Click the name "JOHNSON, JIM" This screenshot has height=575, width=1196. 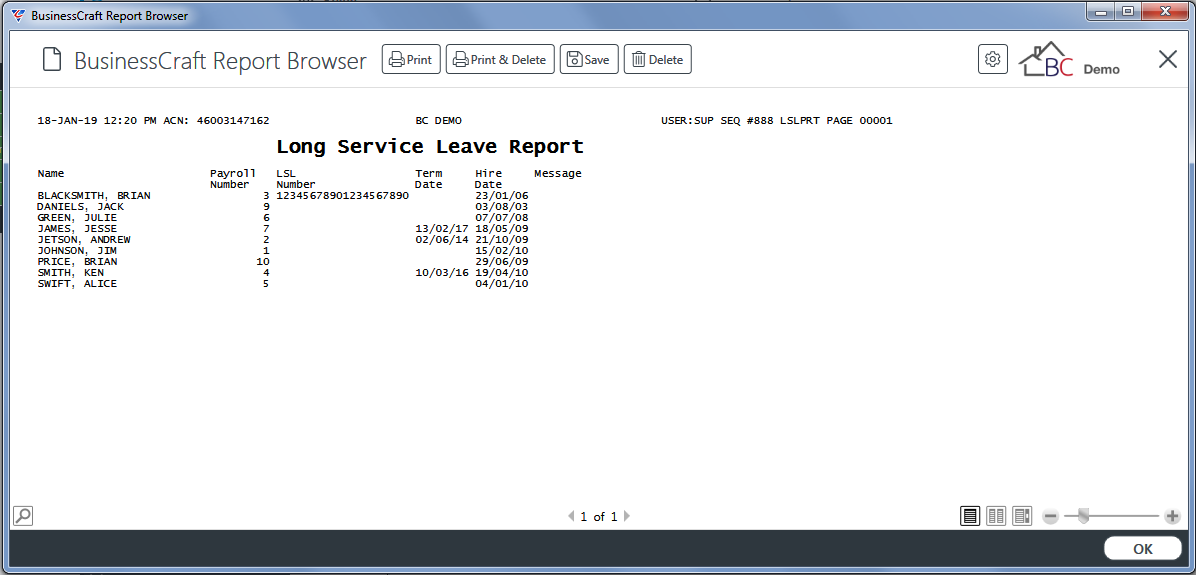[77, 250]
